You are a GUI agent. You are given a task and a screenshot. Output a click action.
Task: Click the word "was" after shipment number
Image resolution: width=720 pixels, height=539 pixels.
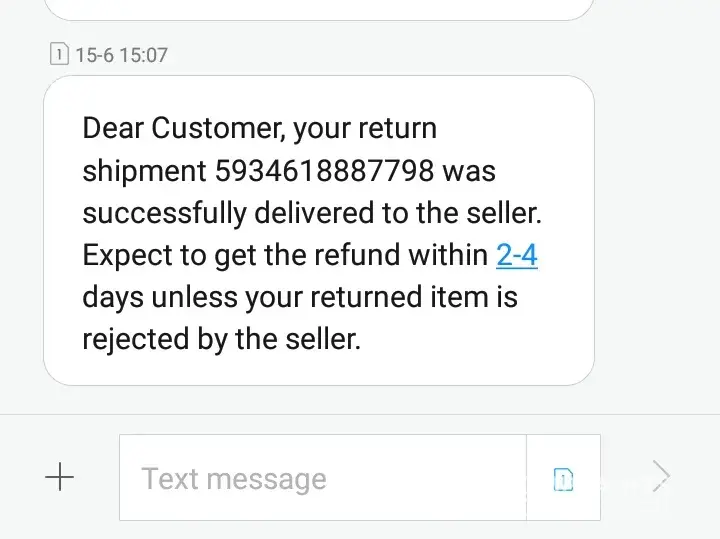(x=469, y=171)
